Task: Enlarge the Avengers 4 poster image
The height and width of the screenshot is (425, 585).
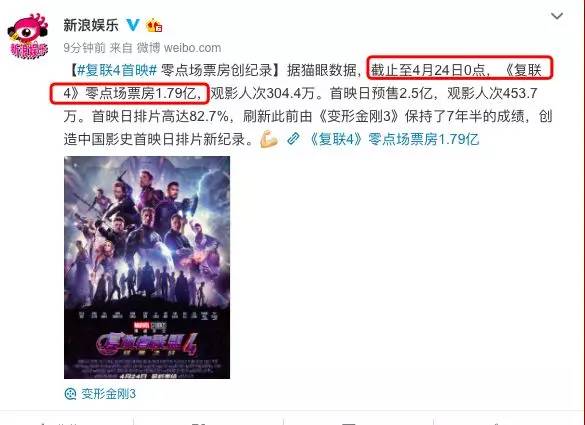Action: tap(147, 267)
